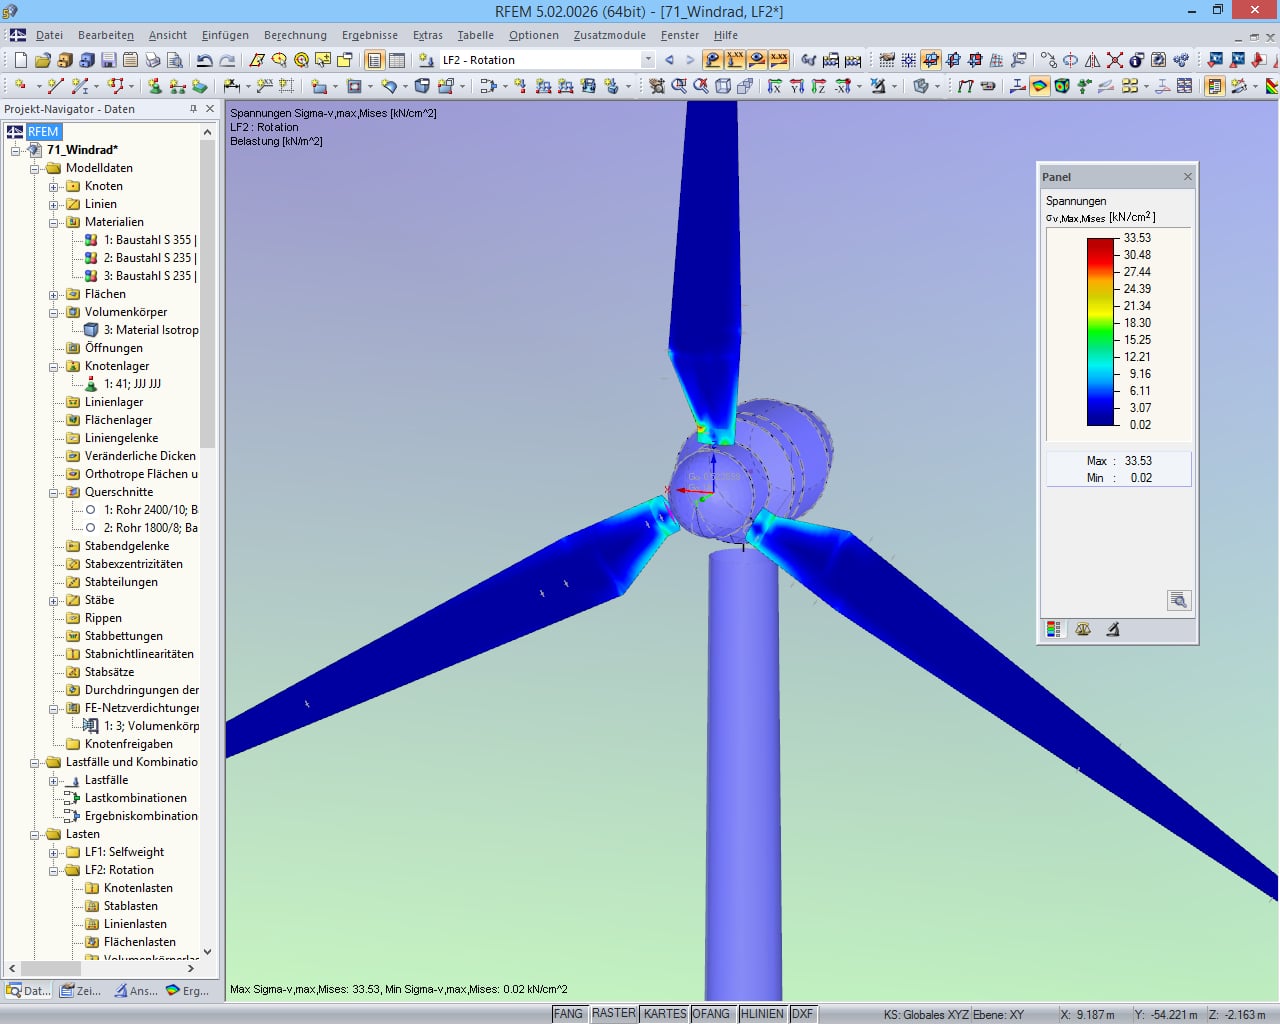1280x1024 pixels.
Task: Open Flächenlasten under LF2: Rotation
Action: pyautogui.click(x=140, y=941)
